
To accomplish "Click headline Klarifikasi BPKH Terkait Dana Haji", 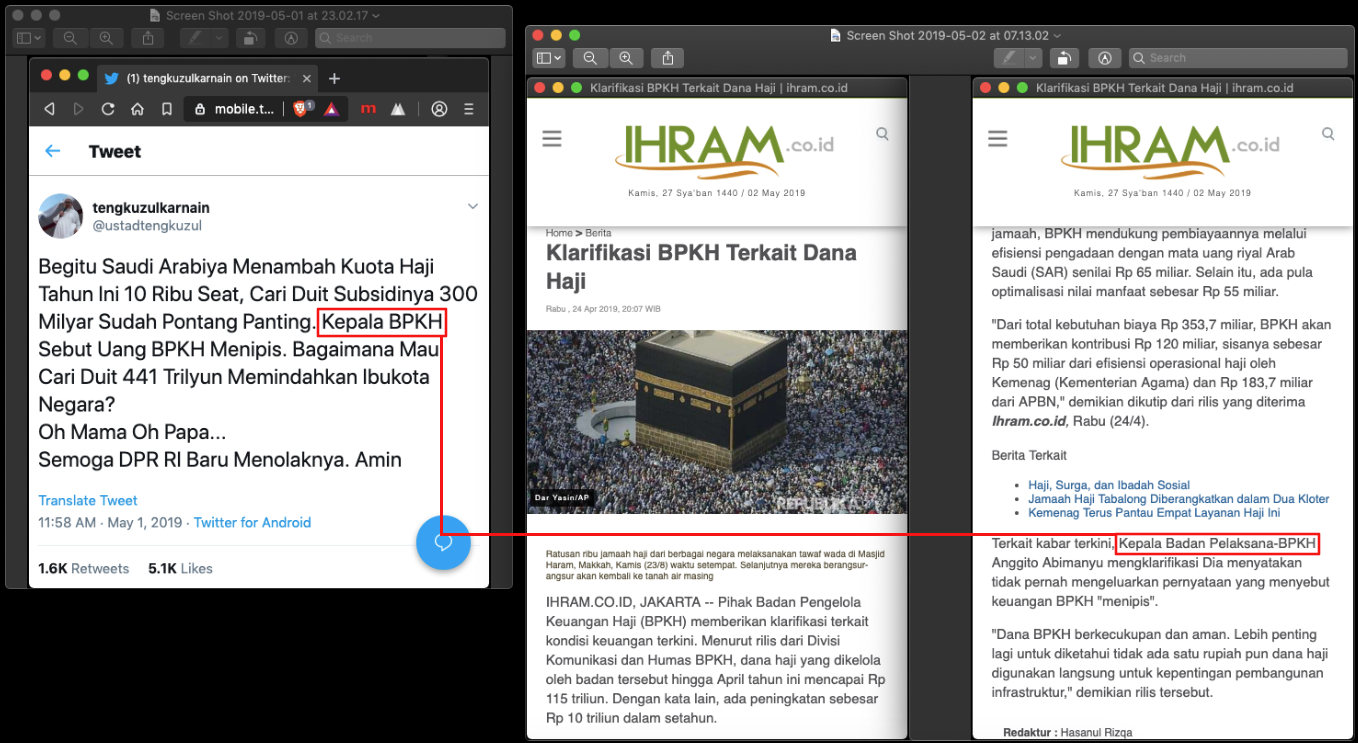I will (701, 266).
